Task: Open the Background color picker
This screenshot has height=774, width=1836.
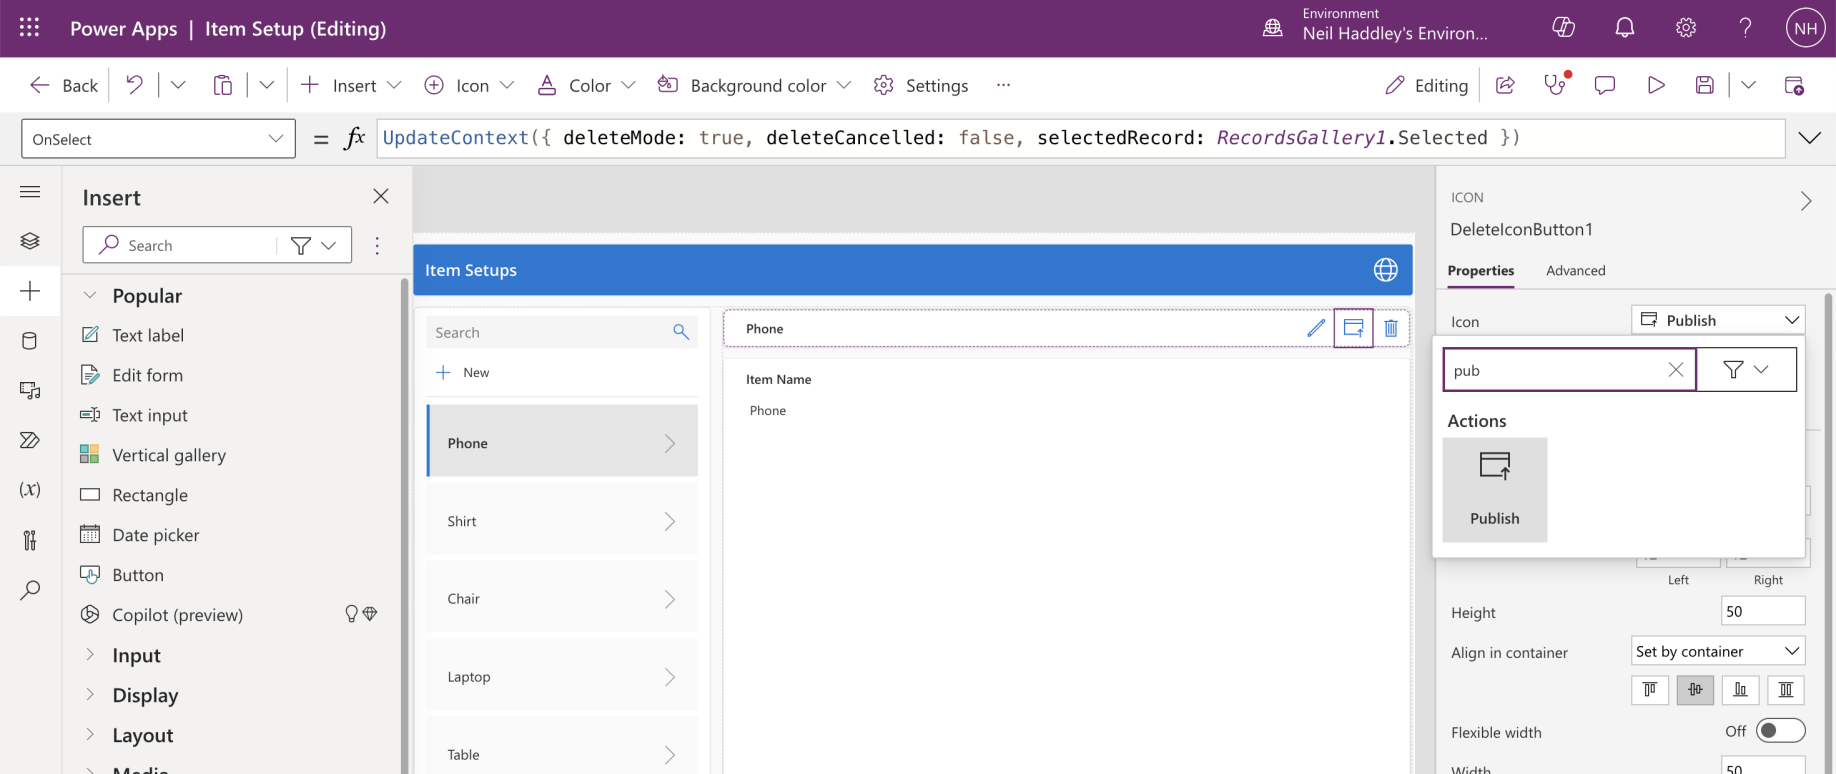Action: click(x=755, y=85)
